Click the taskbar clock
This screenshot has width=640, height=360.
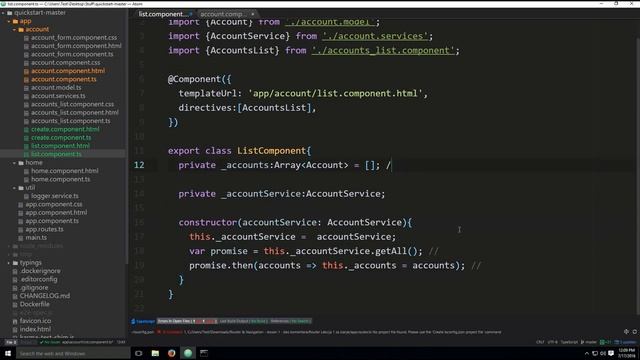click(x=627, y=353)
